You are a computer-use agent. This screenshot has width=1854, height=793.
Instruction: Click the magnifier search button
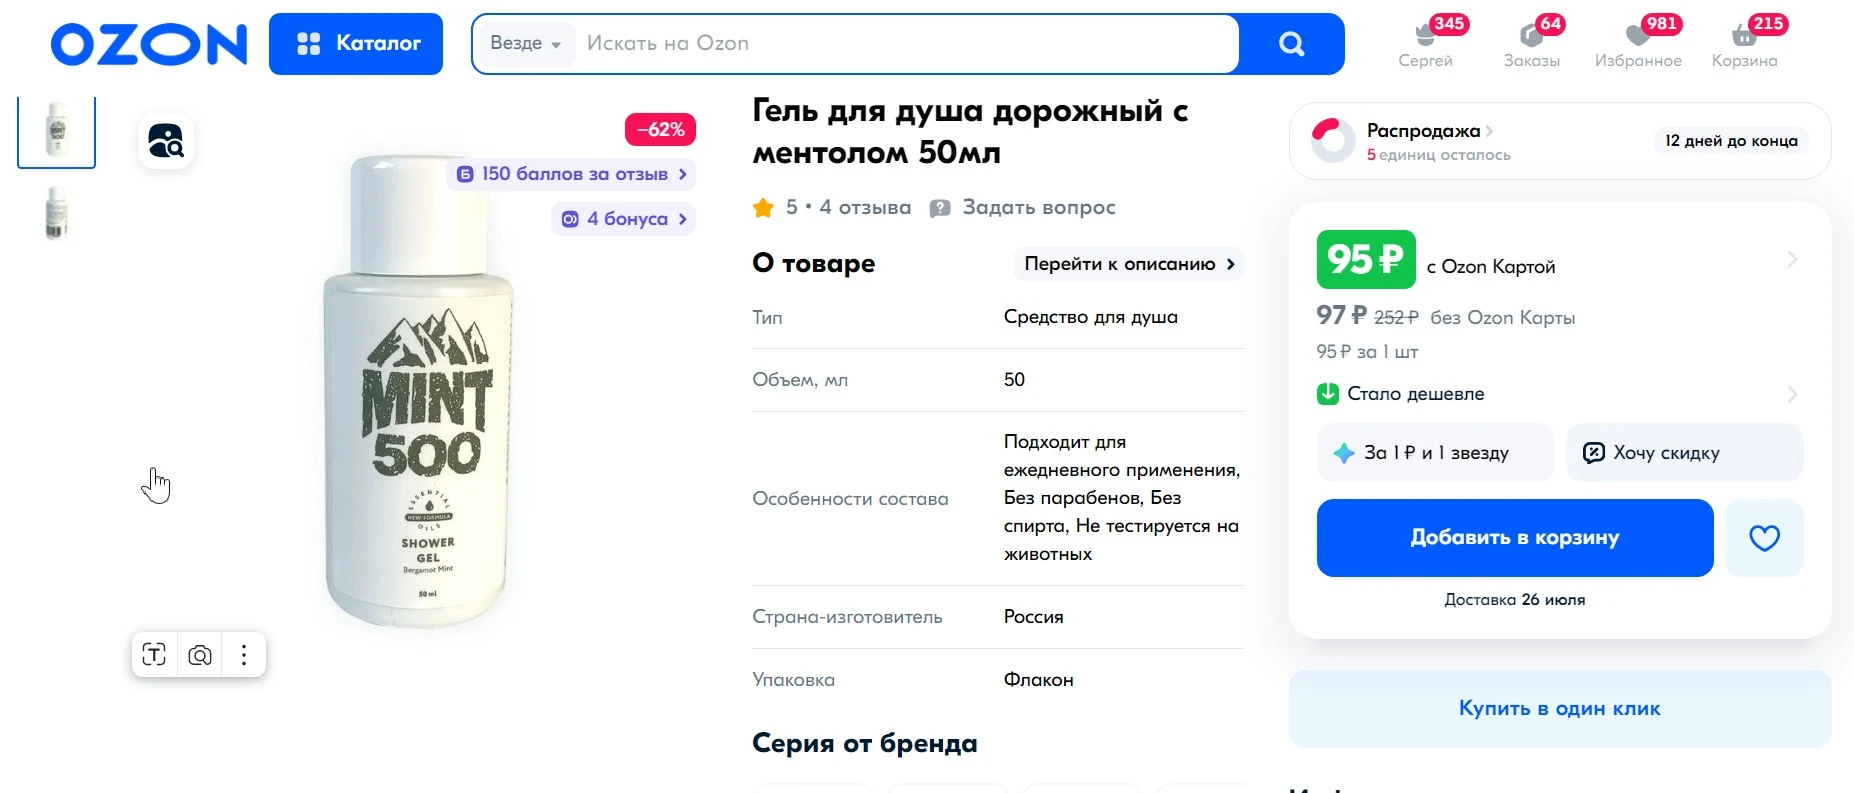click(1292, 44)
